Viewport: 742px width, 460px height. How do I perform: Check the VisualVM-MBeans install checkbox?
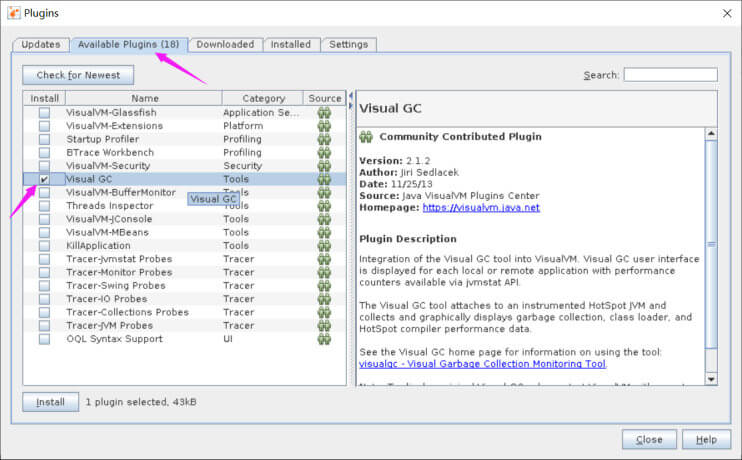(x=44, y=232)
